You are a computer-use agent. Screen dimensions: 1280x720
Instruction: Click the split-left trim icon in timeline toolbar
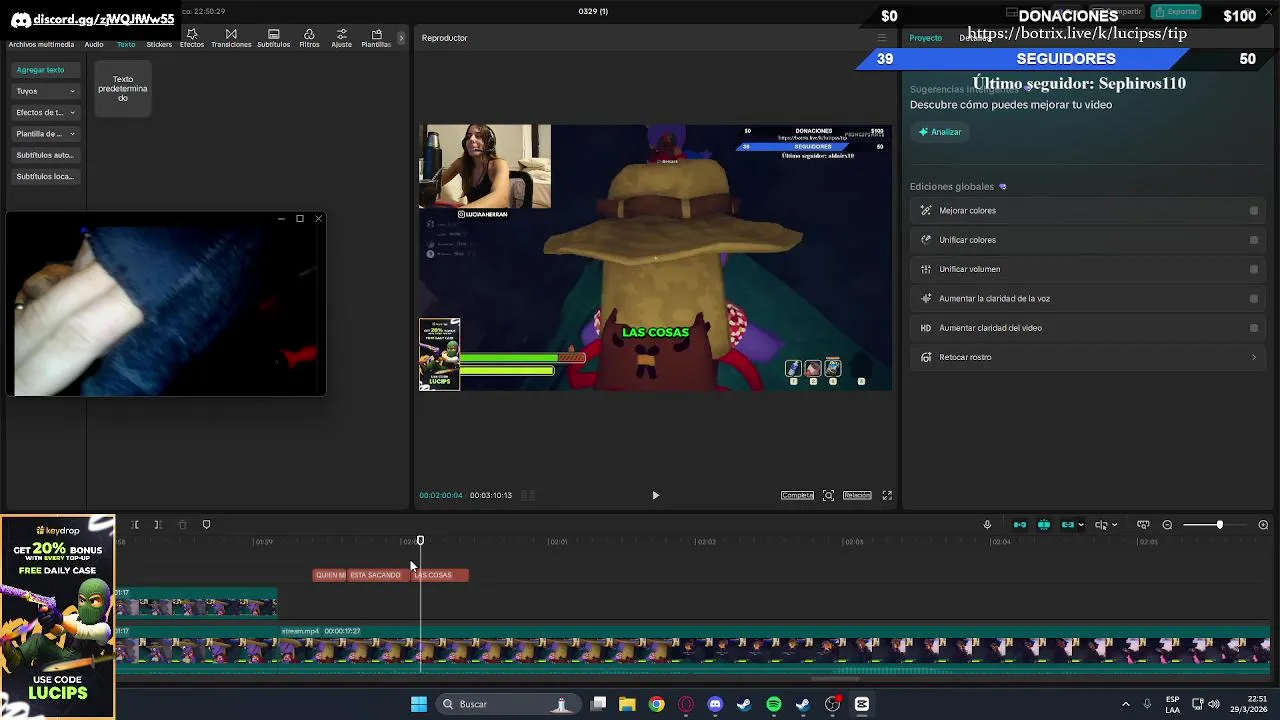tap(134, 525)
